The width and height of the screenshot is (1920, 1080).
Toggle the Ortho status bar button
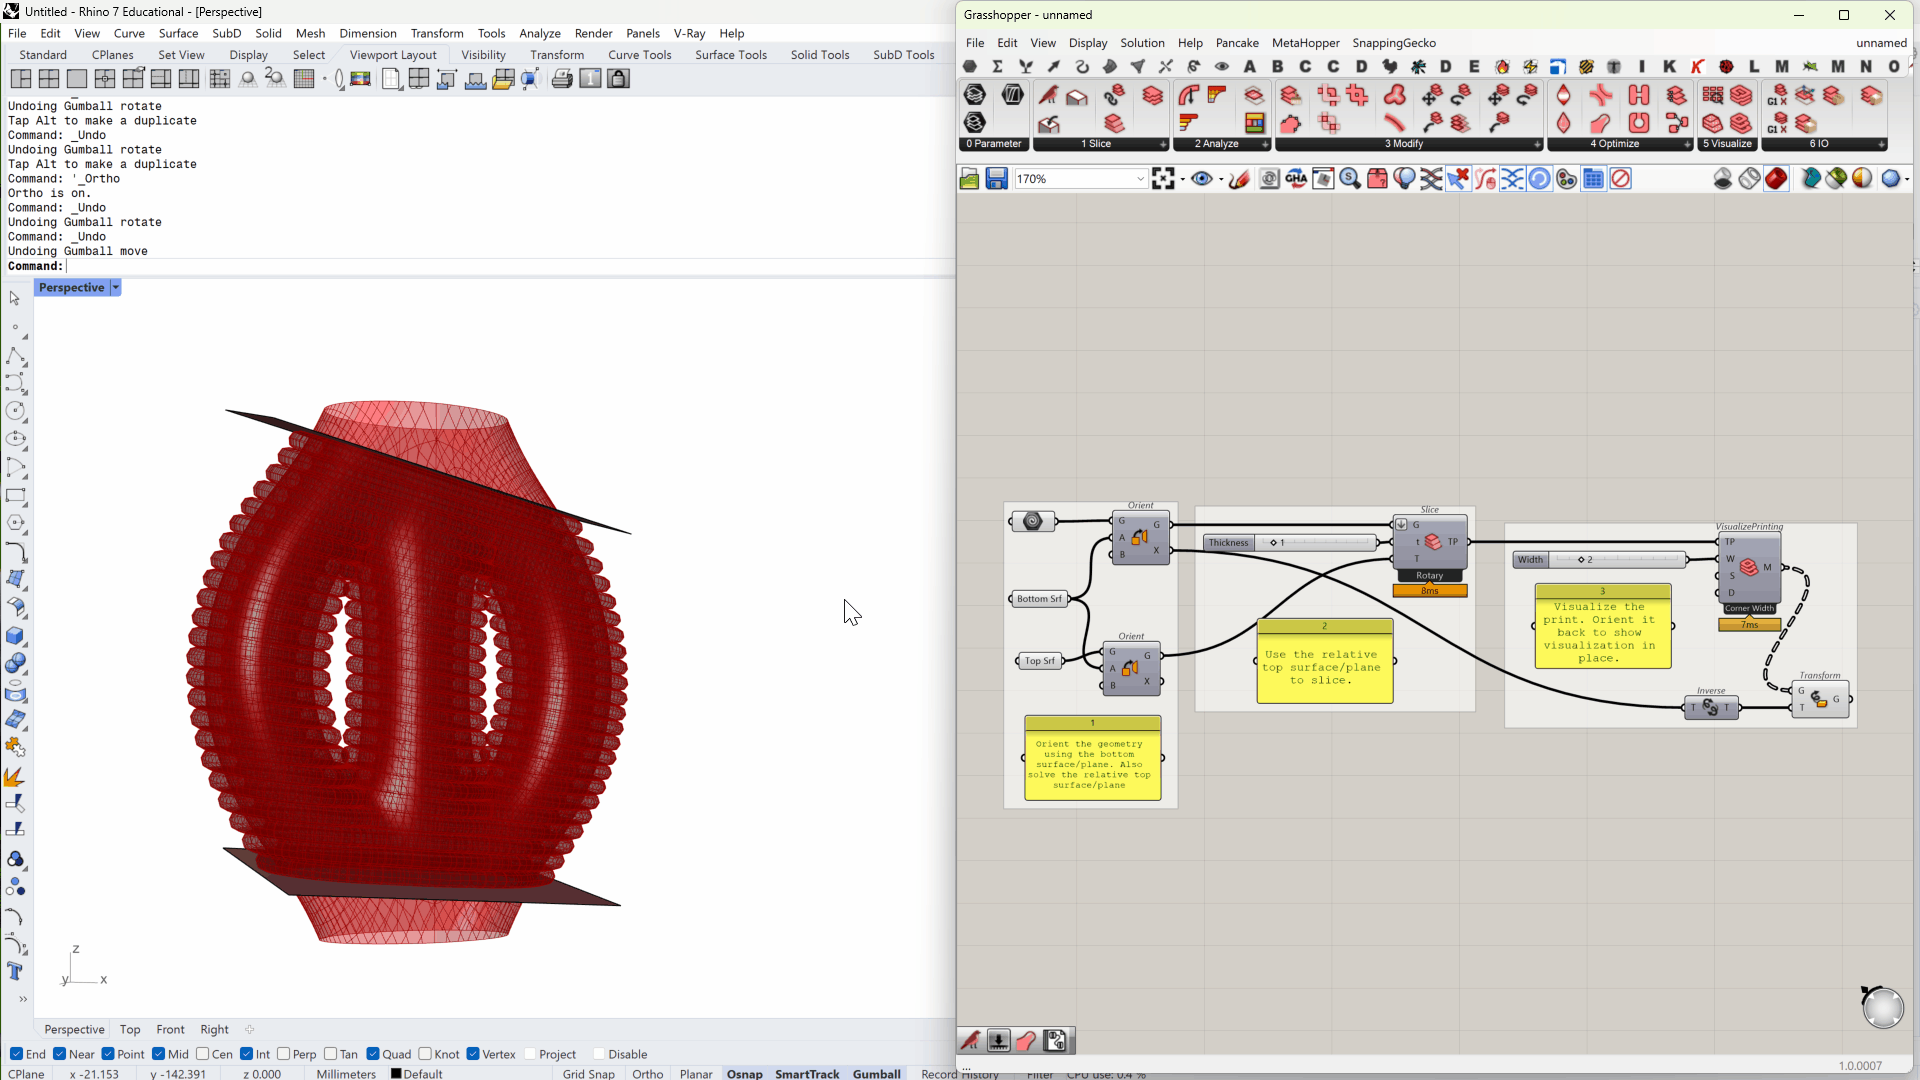tap(647, 1073)
